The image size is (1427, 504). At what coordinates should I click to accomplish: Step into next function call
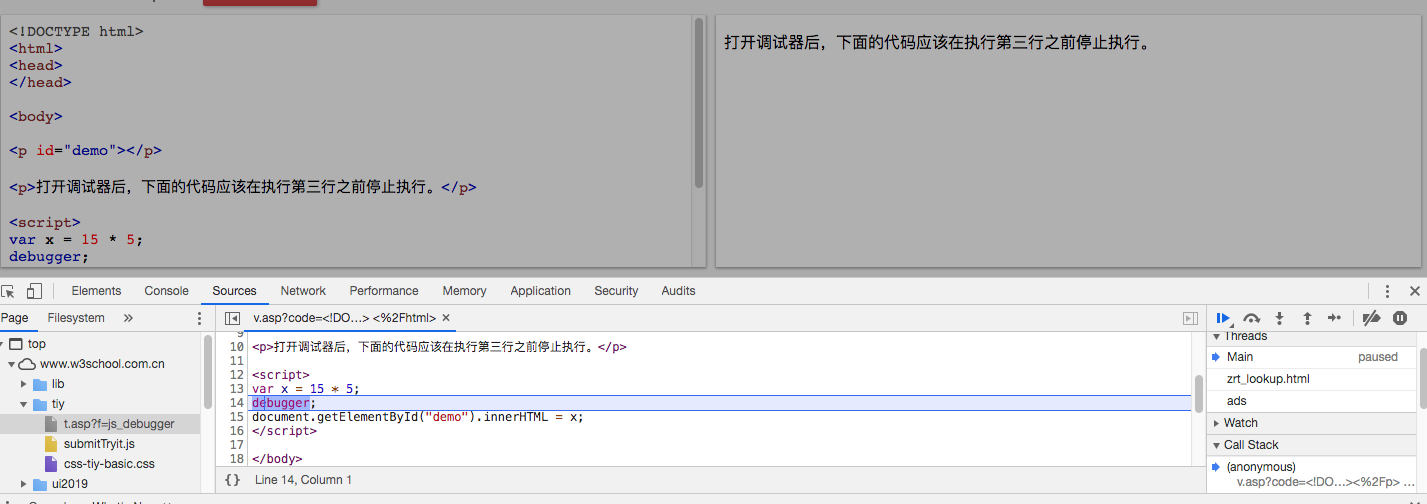[1279, 318]
